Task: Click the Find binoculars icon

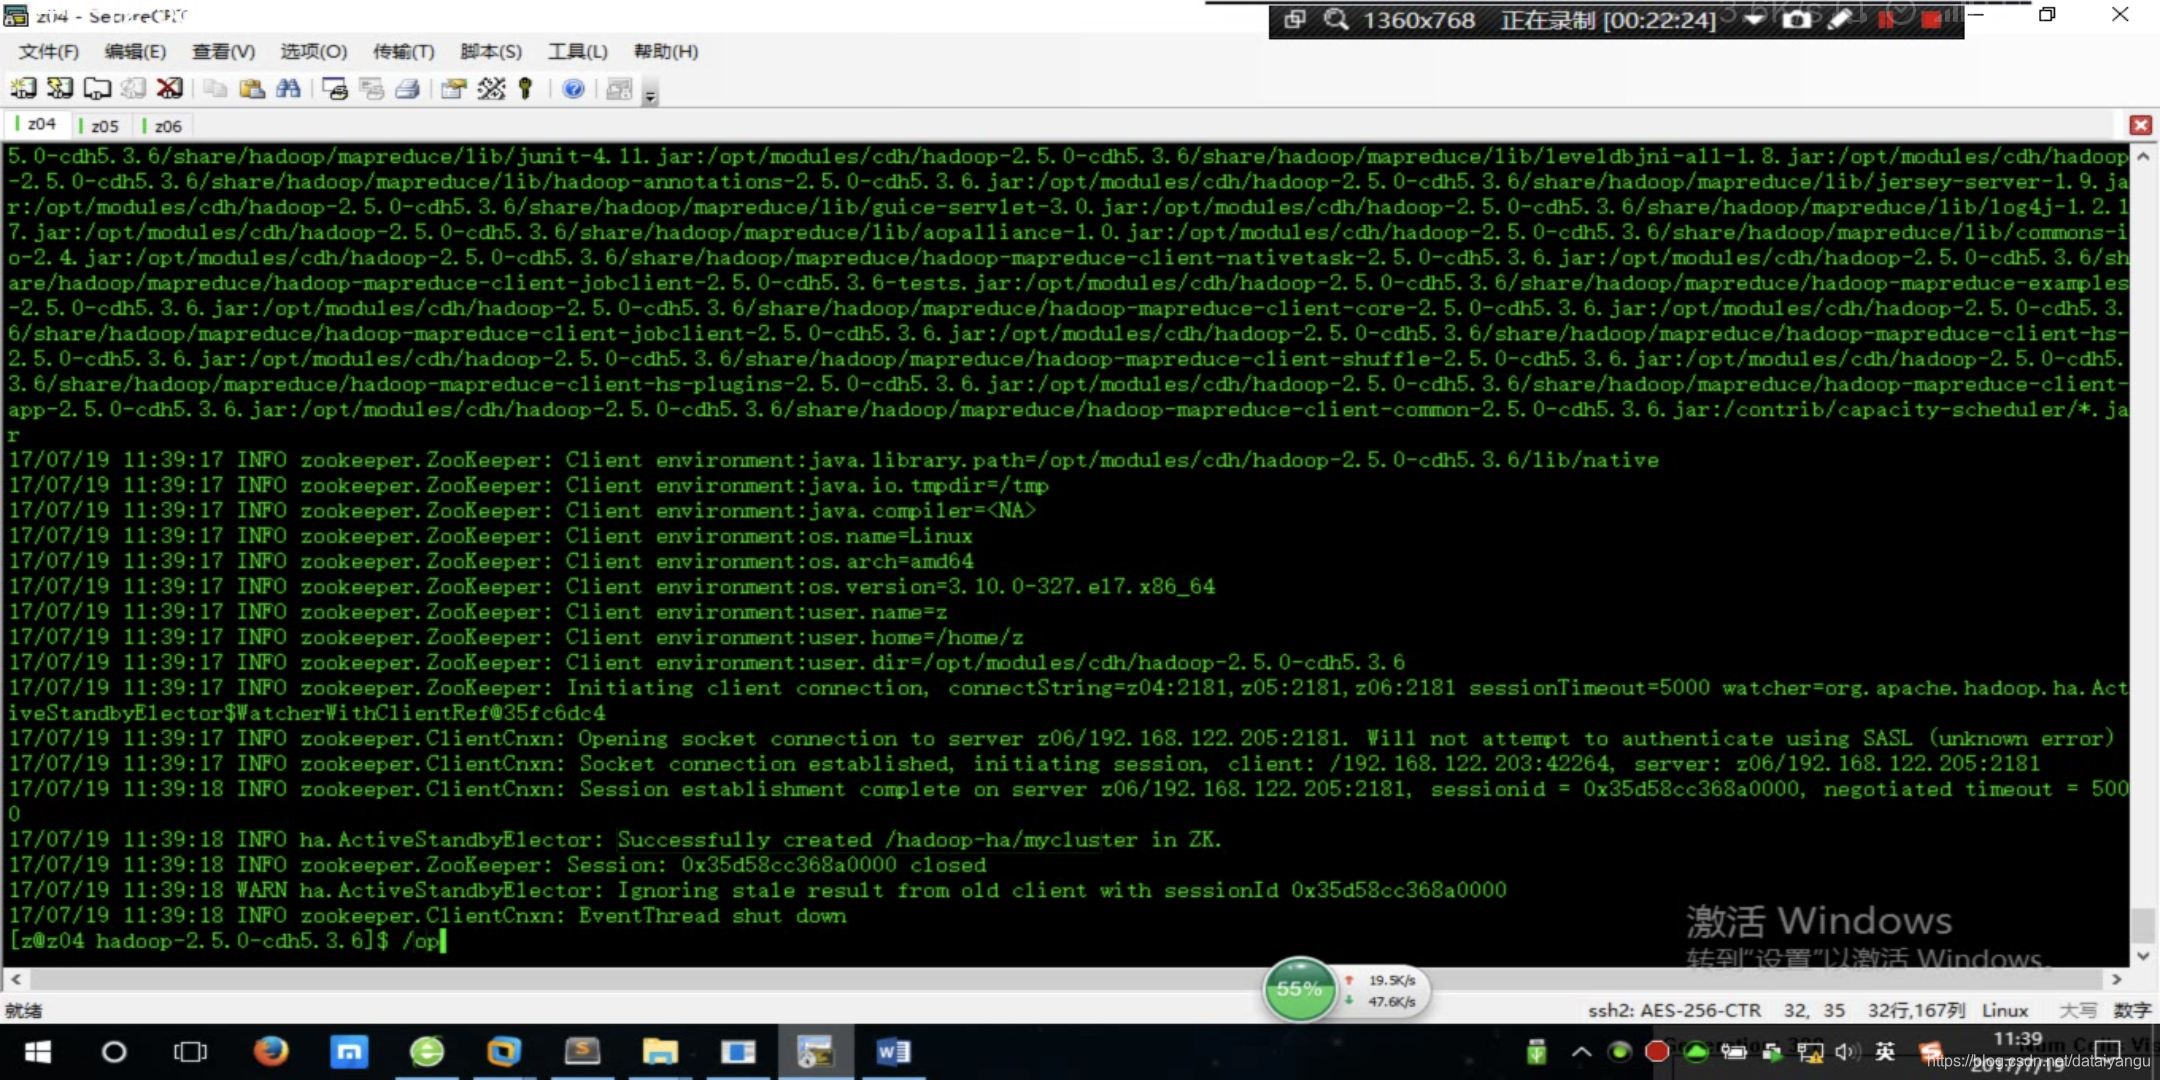Action: [x=288, y=89]
